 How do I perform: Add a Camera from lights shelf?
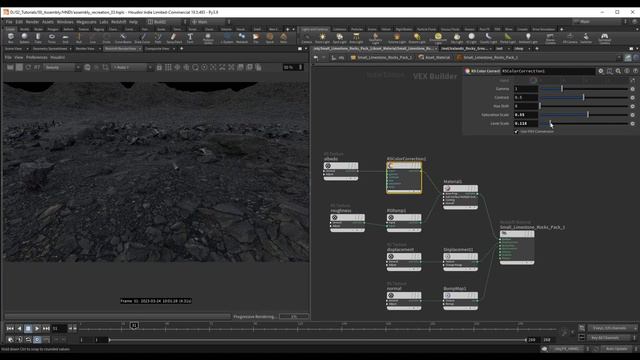click(x=307, y=38)
